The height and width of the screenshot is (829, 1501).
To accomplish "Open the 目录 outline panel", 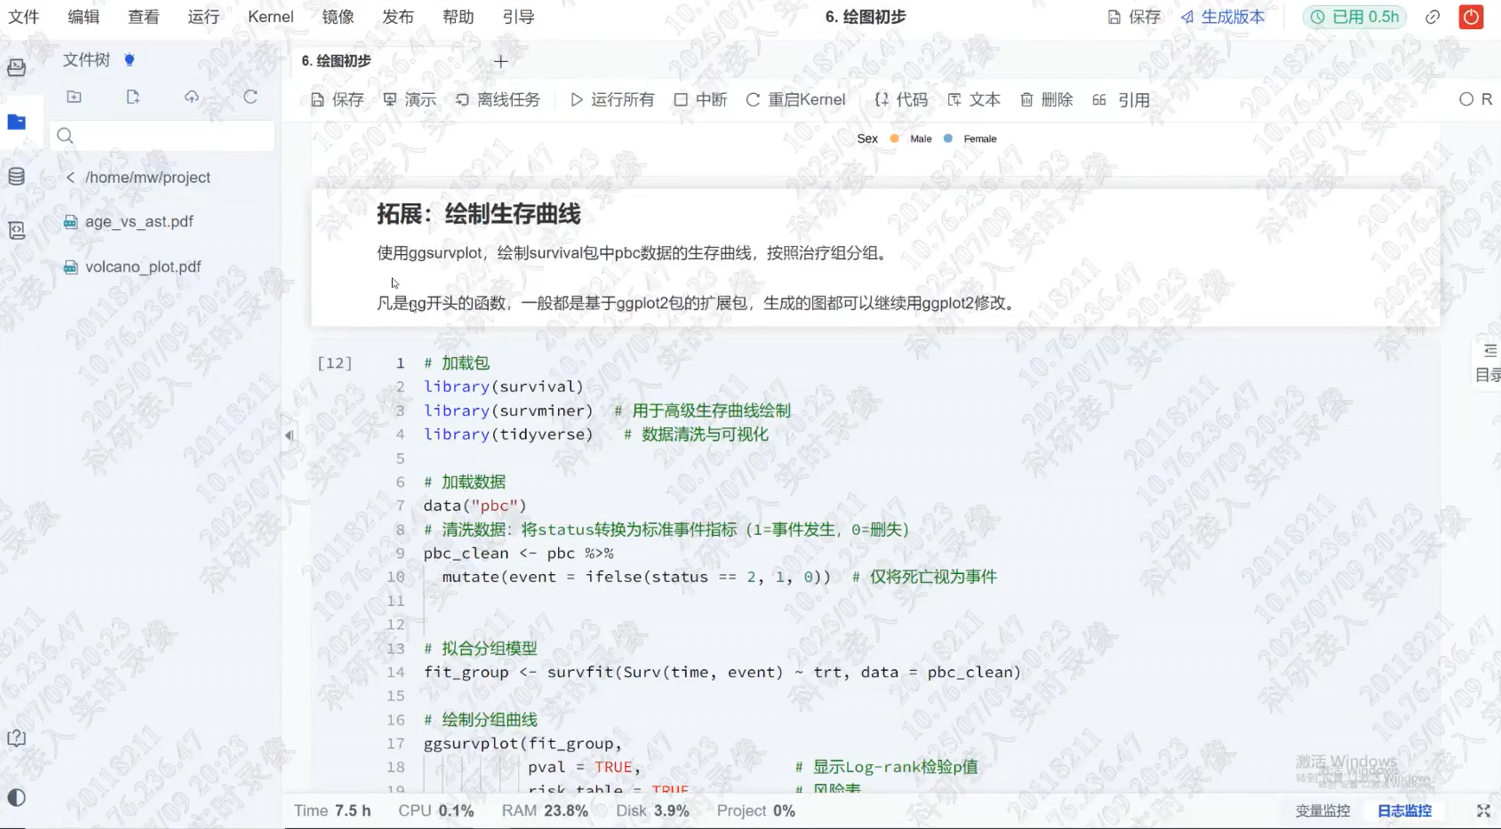I will click(1488, 362).
